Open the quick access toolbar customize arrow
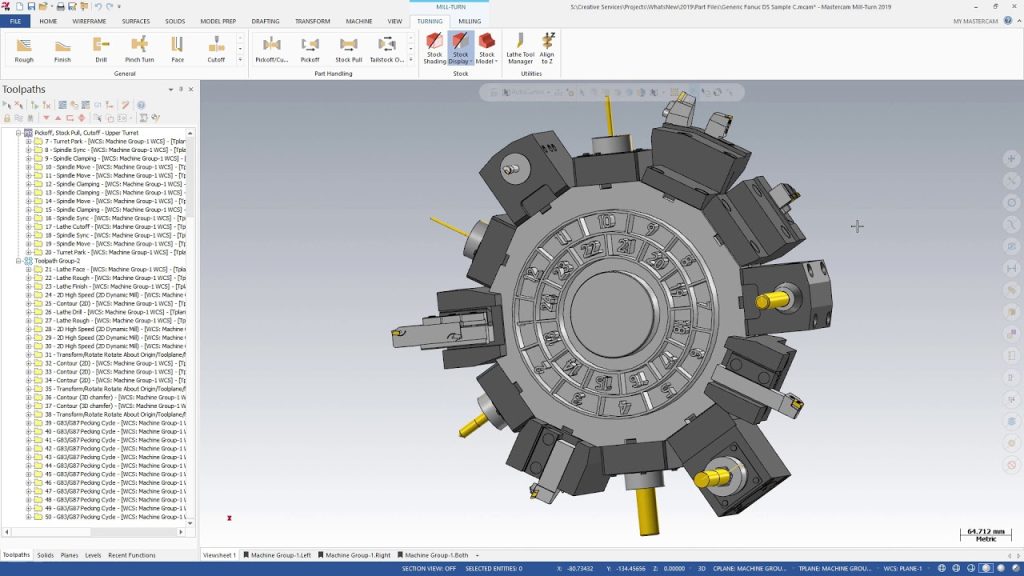This screenshot has height=576, width=1024. (x=119, y=7)
